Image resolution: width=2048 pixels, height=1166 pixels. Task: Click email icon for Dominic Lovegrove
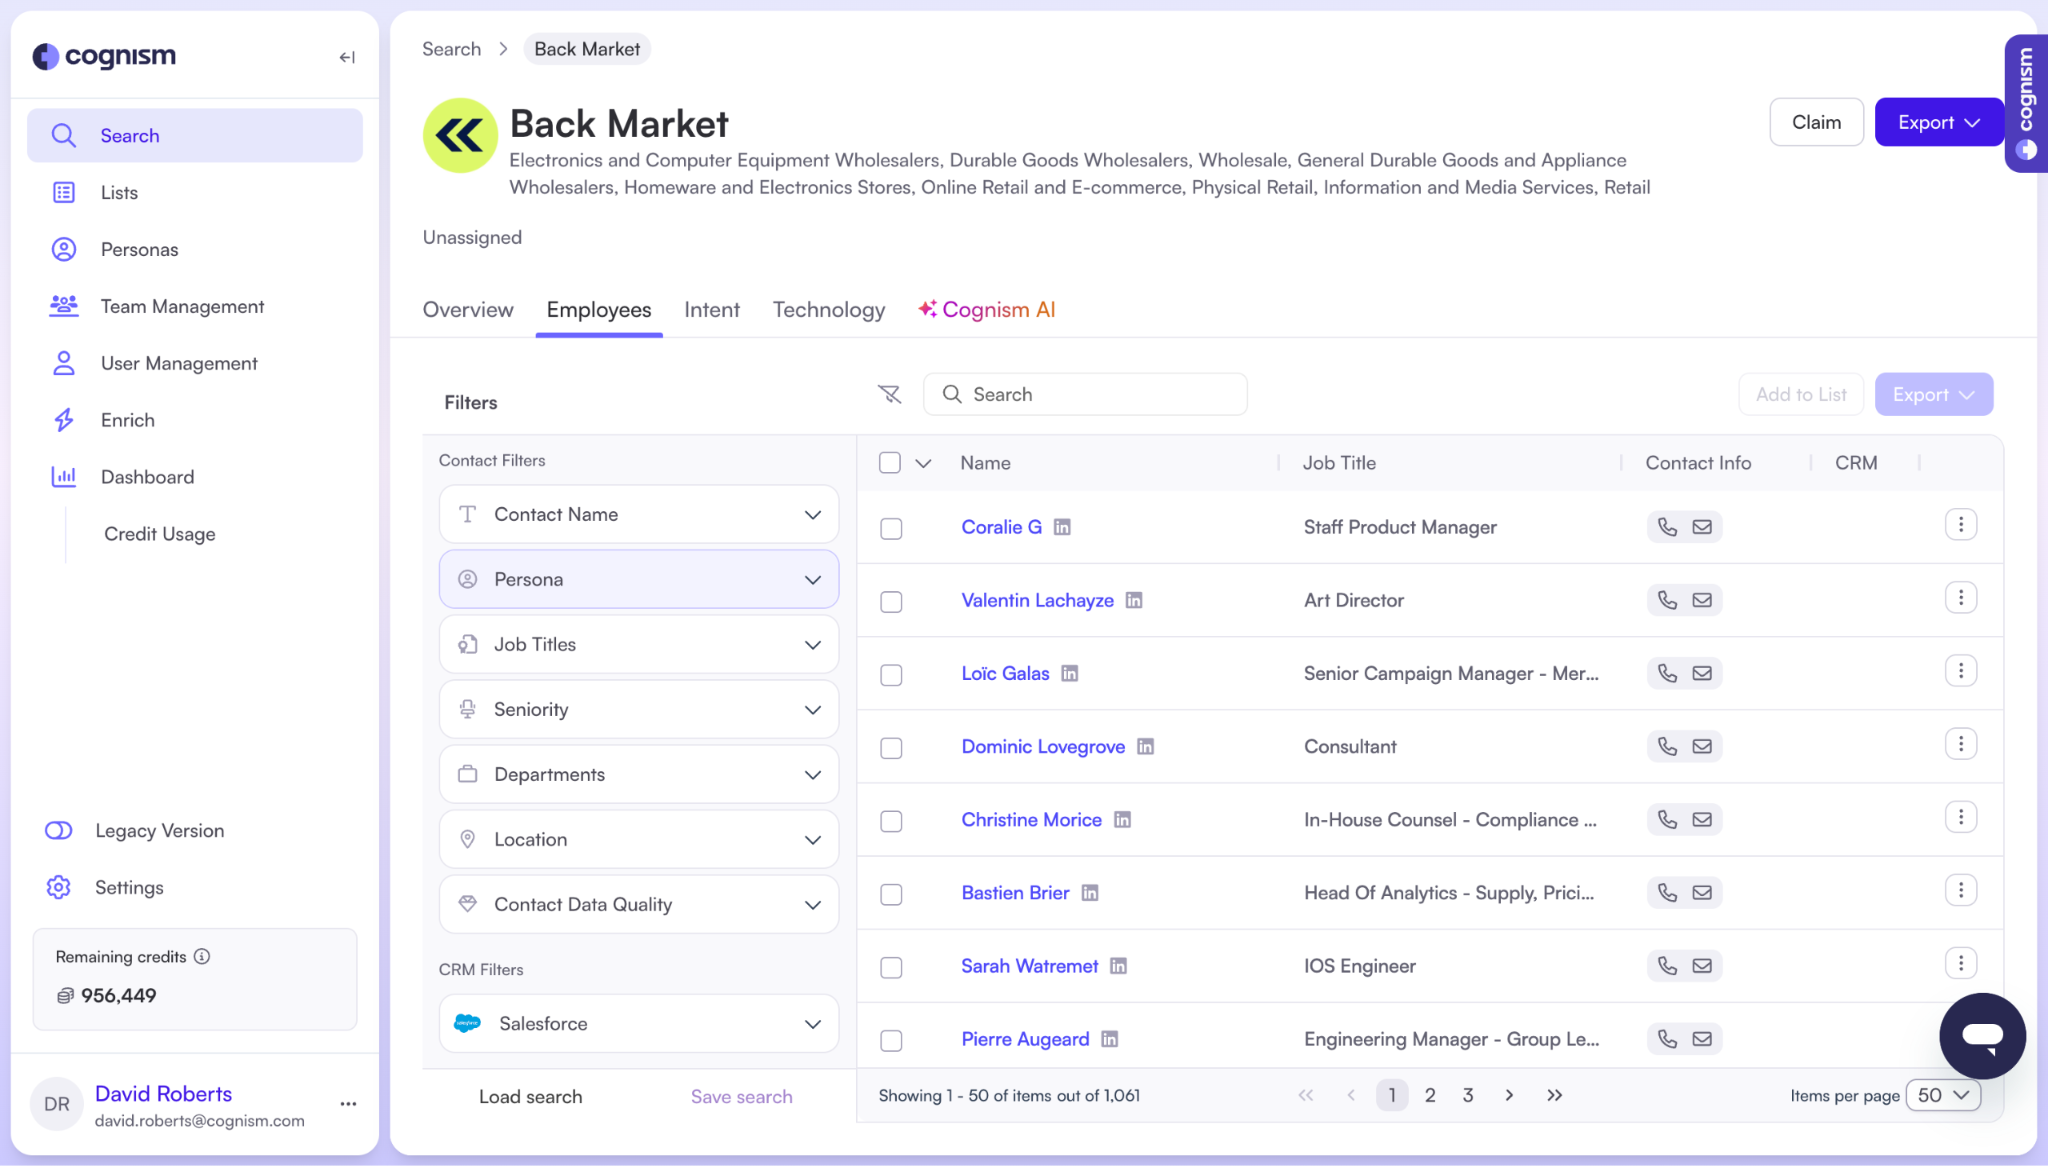coord(1702,746)
